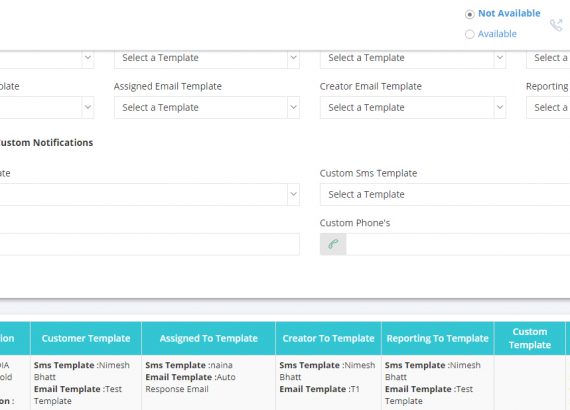Click the Custom Phone's handset icon
Viewport: 570px width, 410px height.
[333, 244]
